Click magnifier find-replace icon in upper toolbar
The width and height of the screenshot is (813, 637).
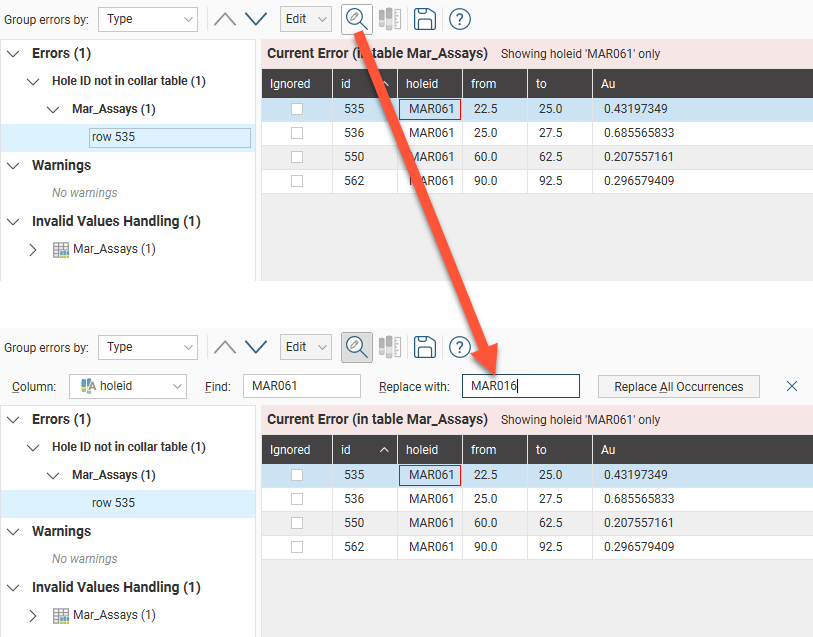[x=355, y=19]
